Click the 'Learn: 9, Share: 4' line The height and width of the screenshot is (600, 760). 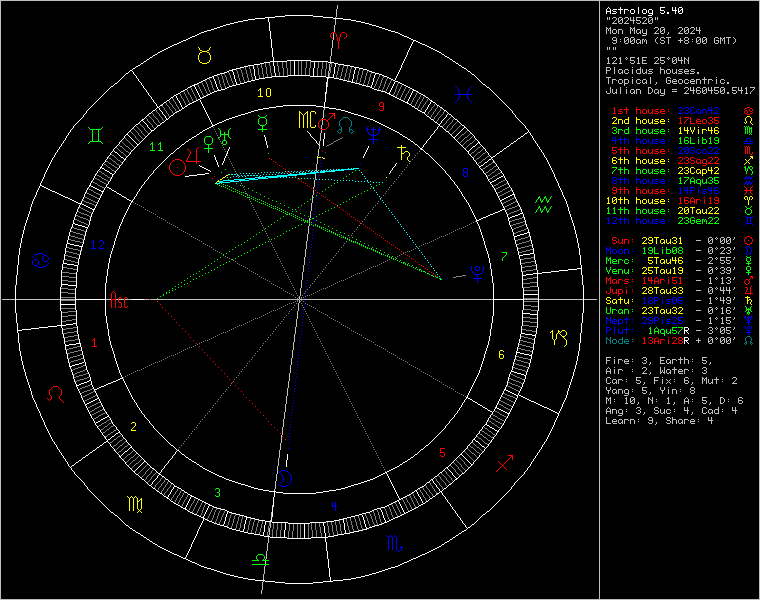[659, 421]
